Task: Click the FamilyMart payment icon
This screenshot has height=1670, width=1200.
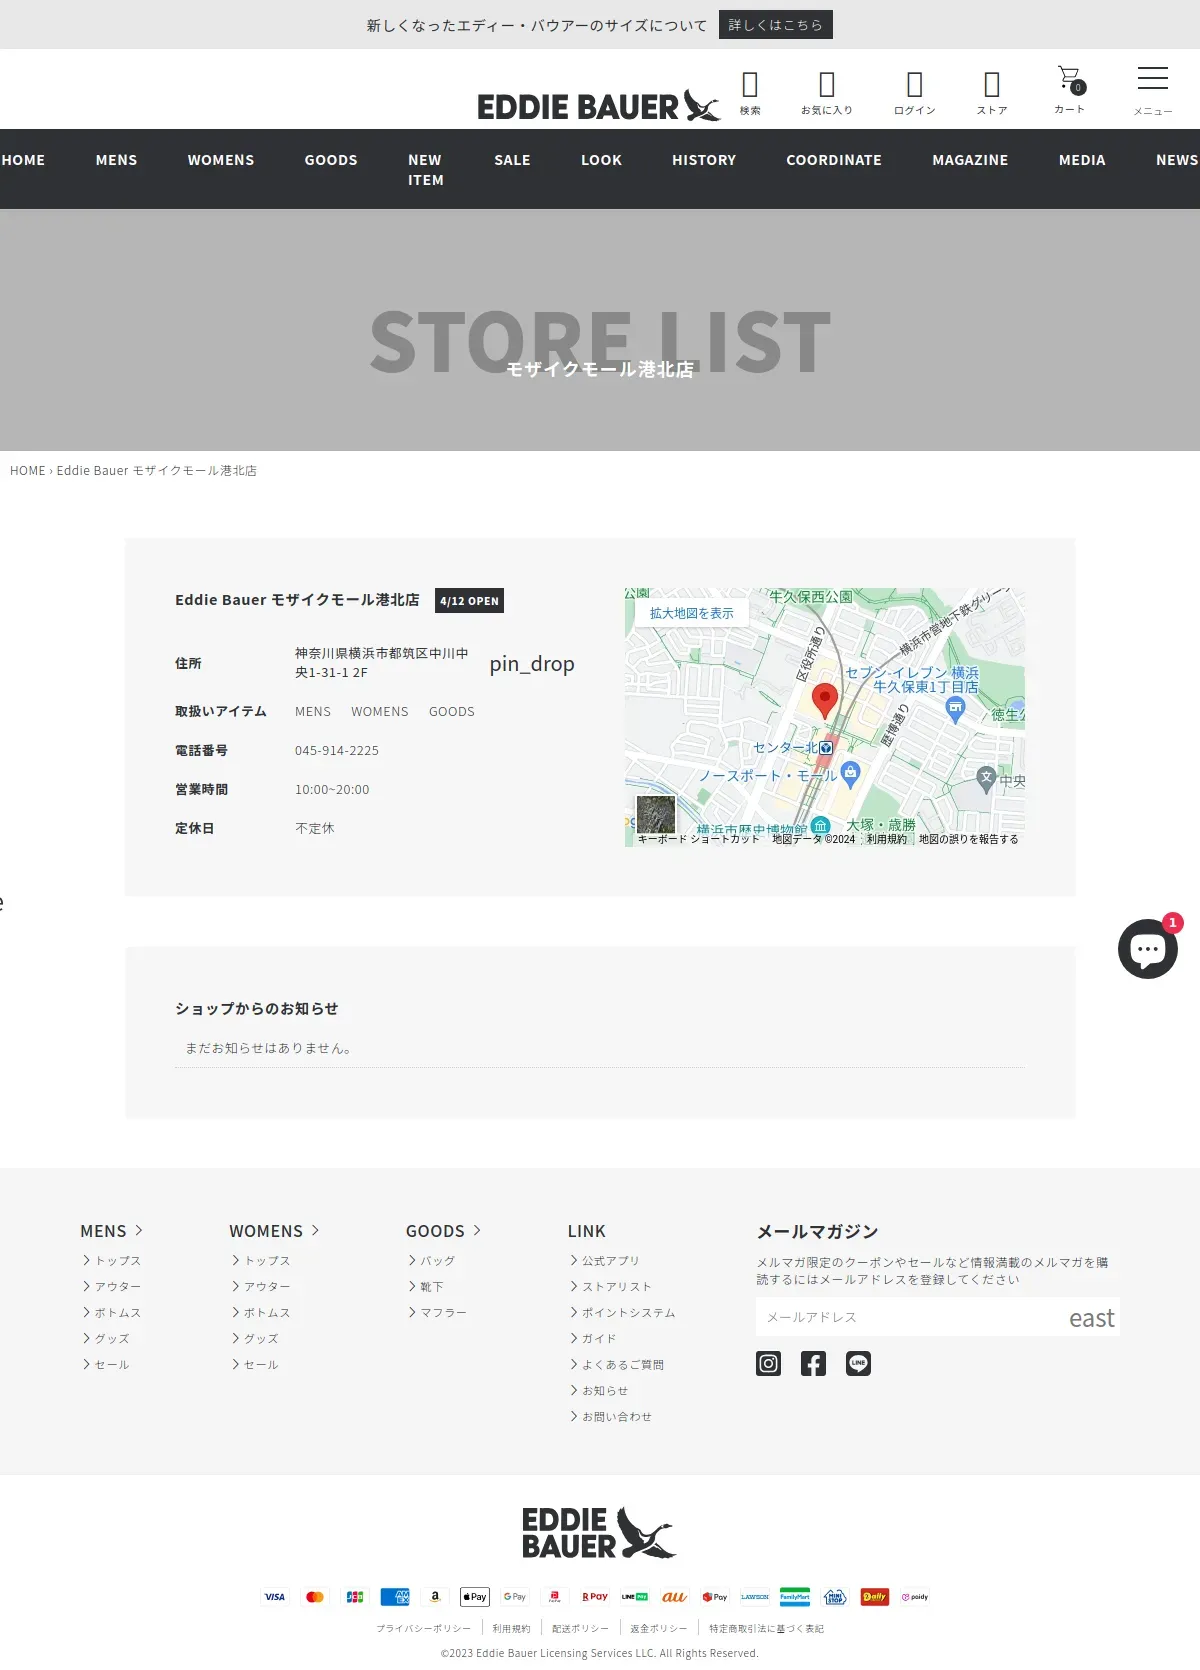Action: coord(795,1597)
